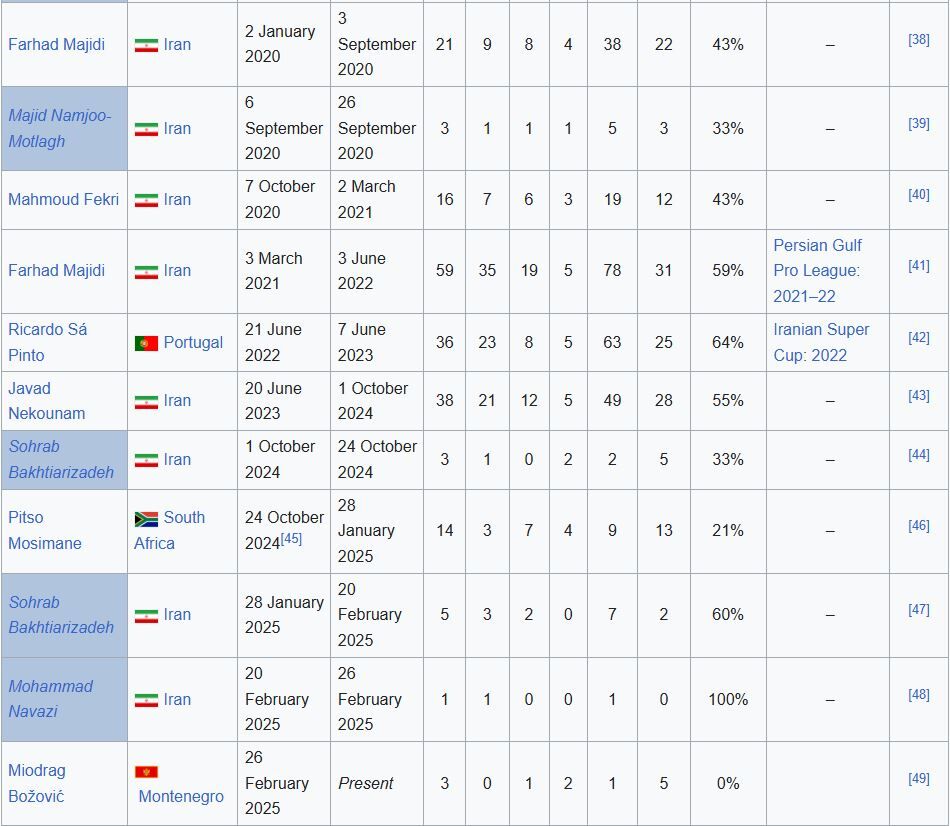This screenshot has height=826, width=950.
Task: Click Iran flag in Mahmoud Fekri's row
Action: [x=146, y=200]
